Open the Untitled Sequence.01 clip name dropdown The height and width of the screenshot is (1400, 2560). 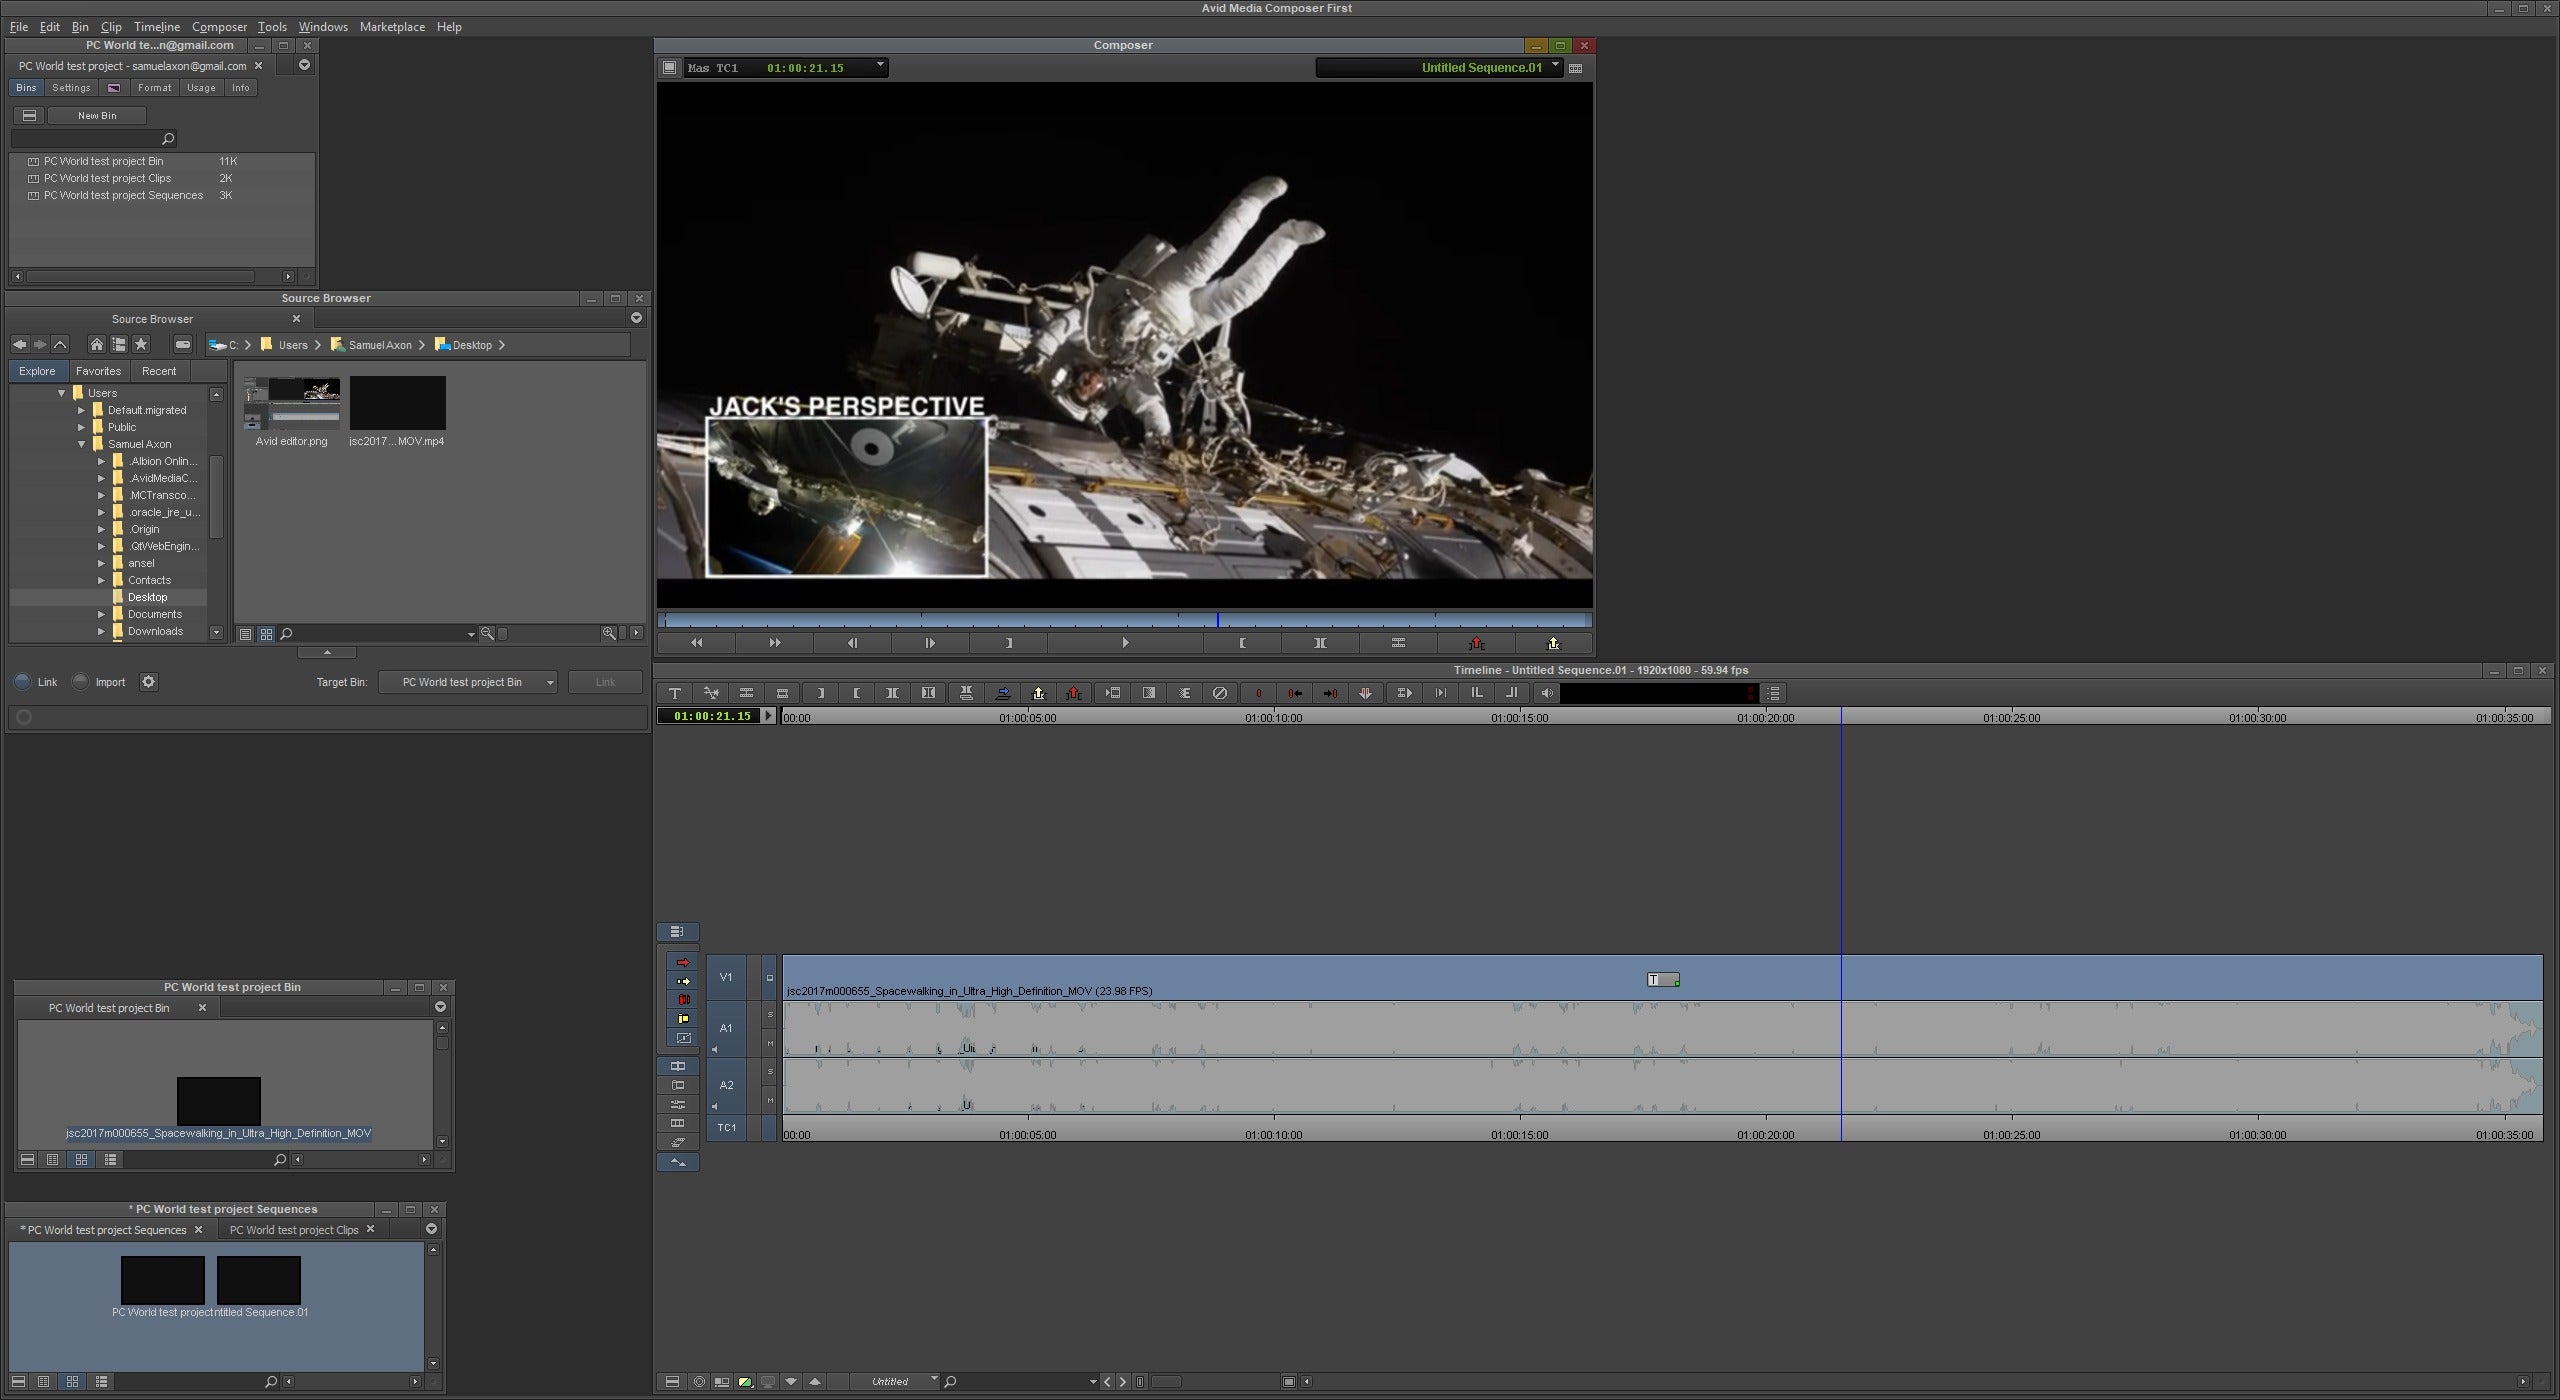[1438, 68]
